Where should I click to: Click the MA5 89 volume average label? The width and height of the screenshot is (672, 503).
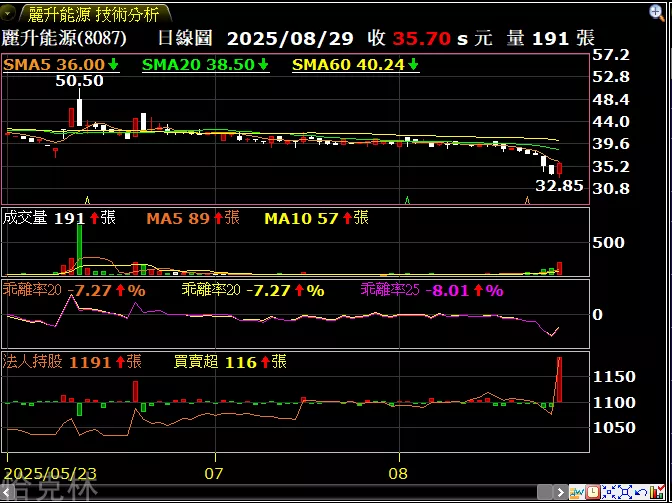193,219
